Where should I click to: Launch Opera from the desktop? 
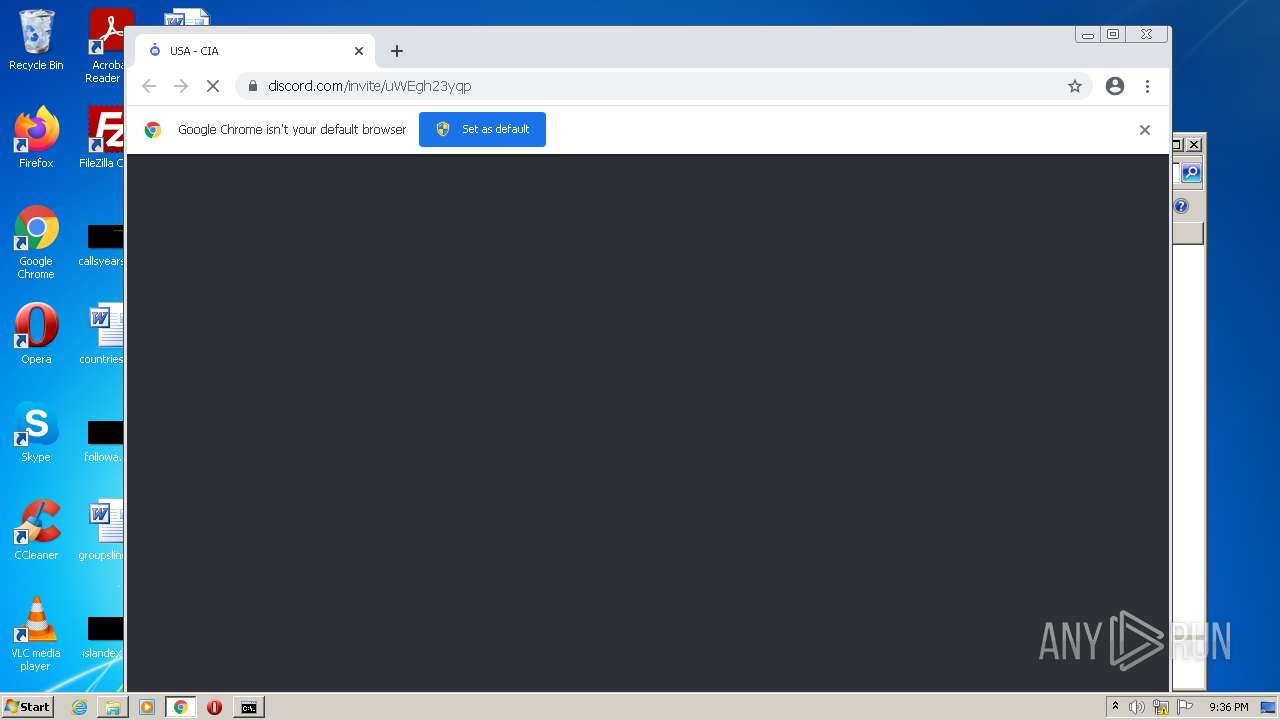click(x=36, y=334)
